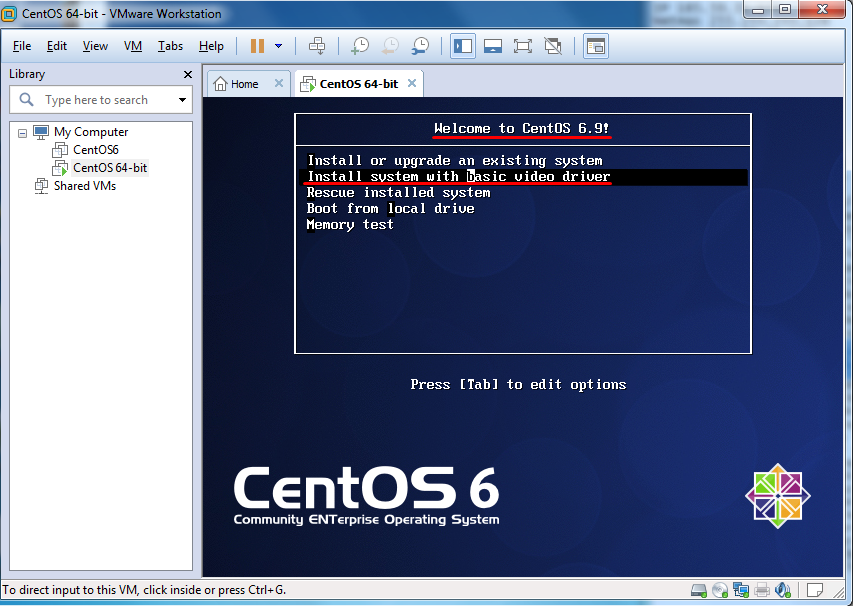The image size is (853, 606).
Task: Take a snapshot of this VM
Action: click(360, 46)
